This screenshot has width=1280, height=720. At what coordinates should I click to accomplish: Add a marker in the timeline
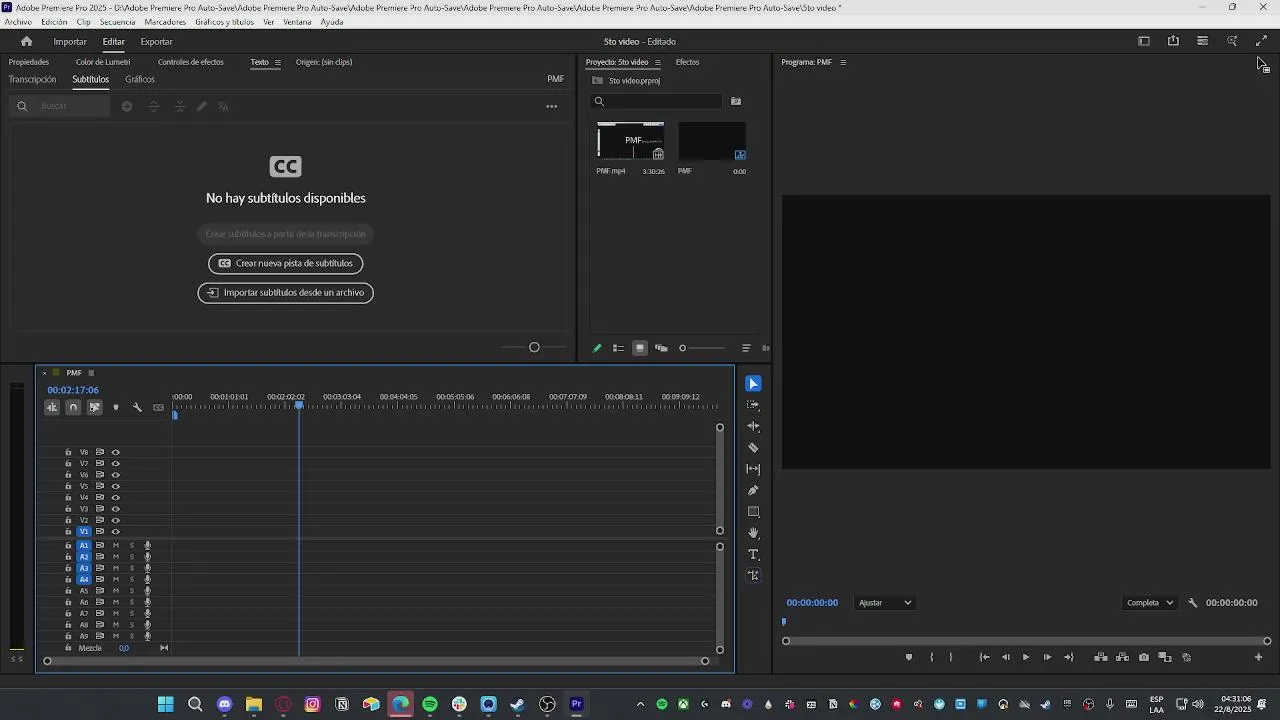116,407
